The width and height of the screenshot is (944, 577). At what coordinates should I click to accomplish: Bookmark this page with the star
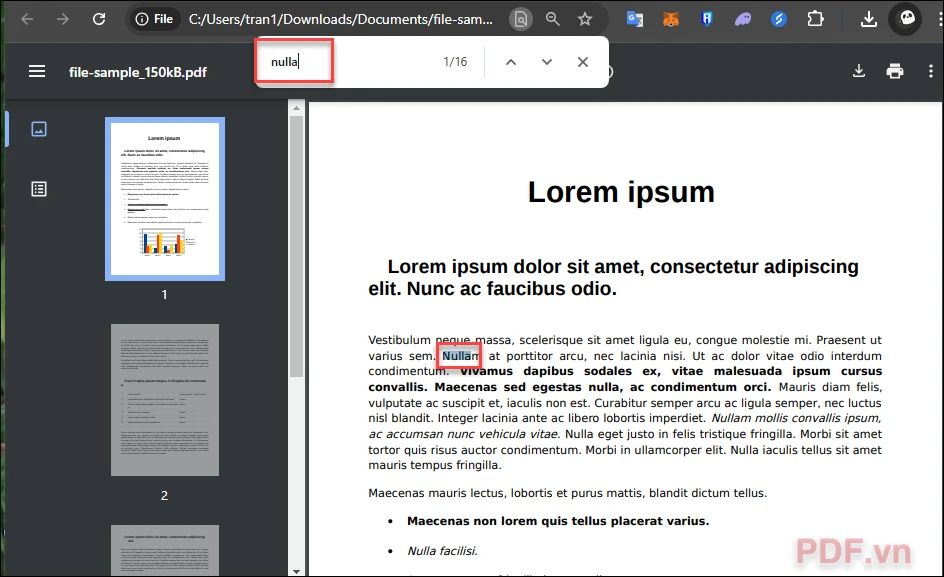click(585, 19)
